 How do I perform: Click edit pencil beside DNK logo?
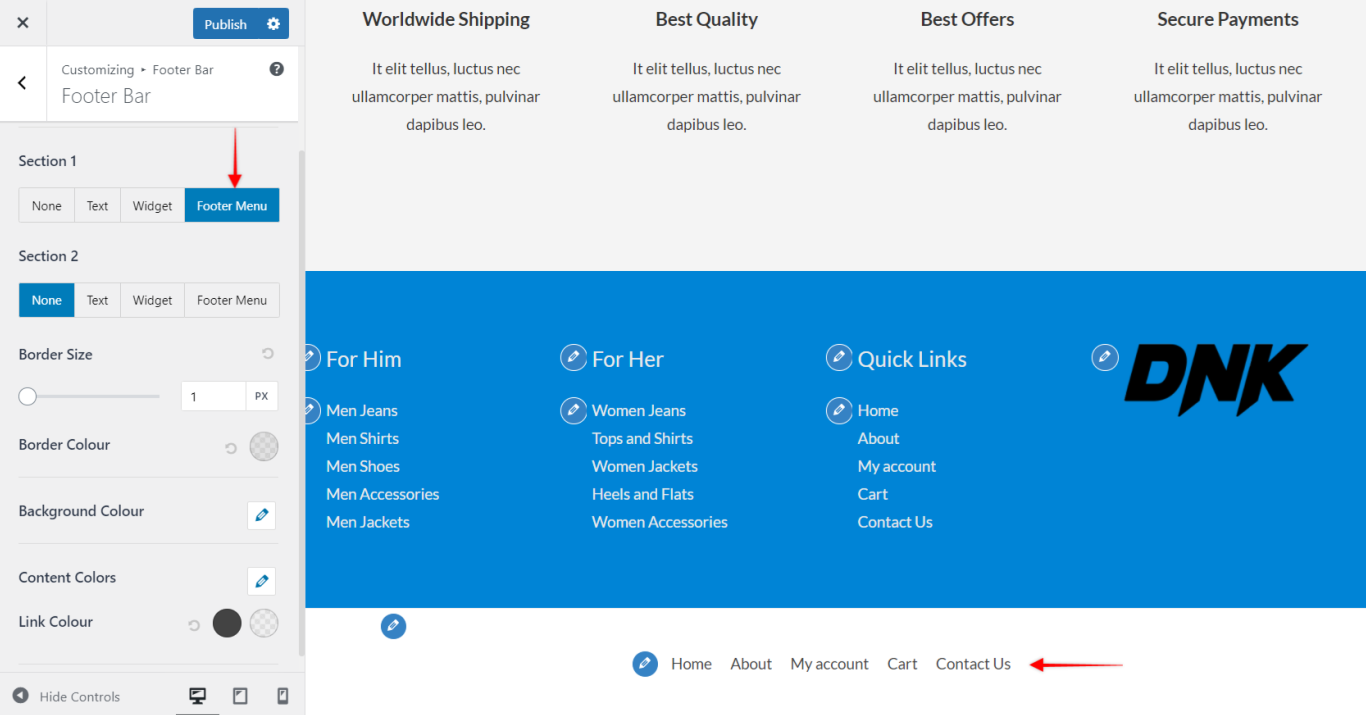(x=1105, y=357)
